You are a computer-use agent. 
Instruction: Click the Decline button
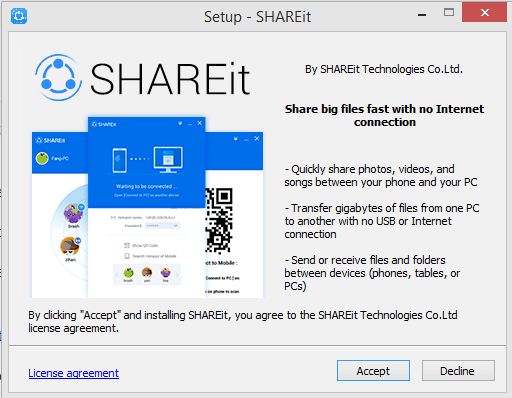(x=458, y=370)
